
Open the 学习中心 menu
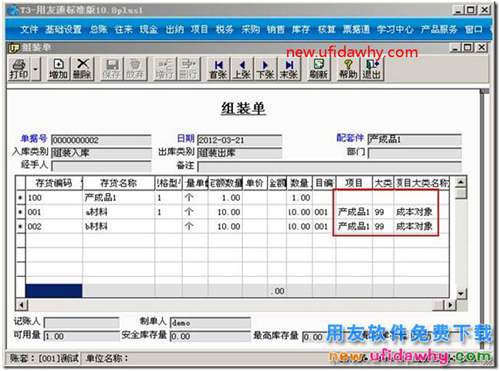pyautogui.click(x=395, y=29)
